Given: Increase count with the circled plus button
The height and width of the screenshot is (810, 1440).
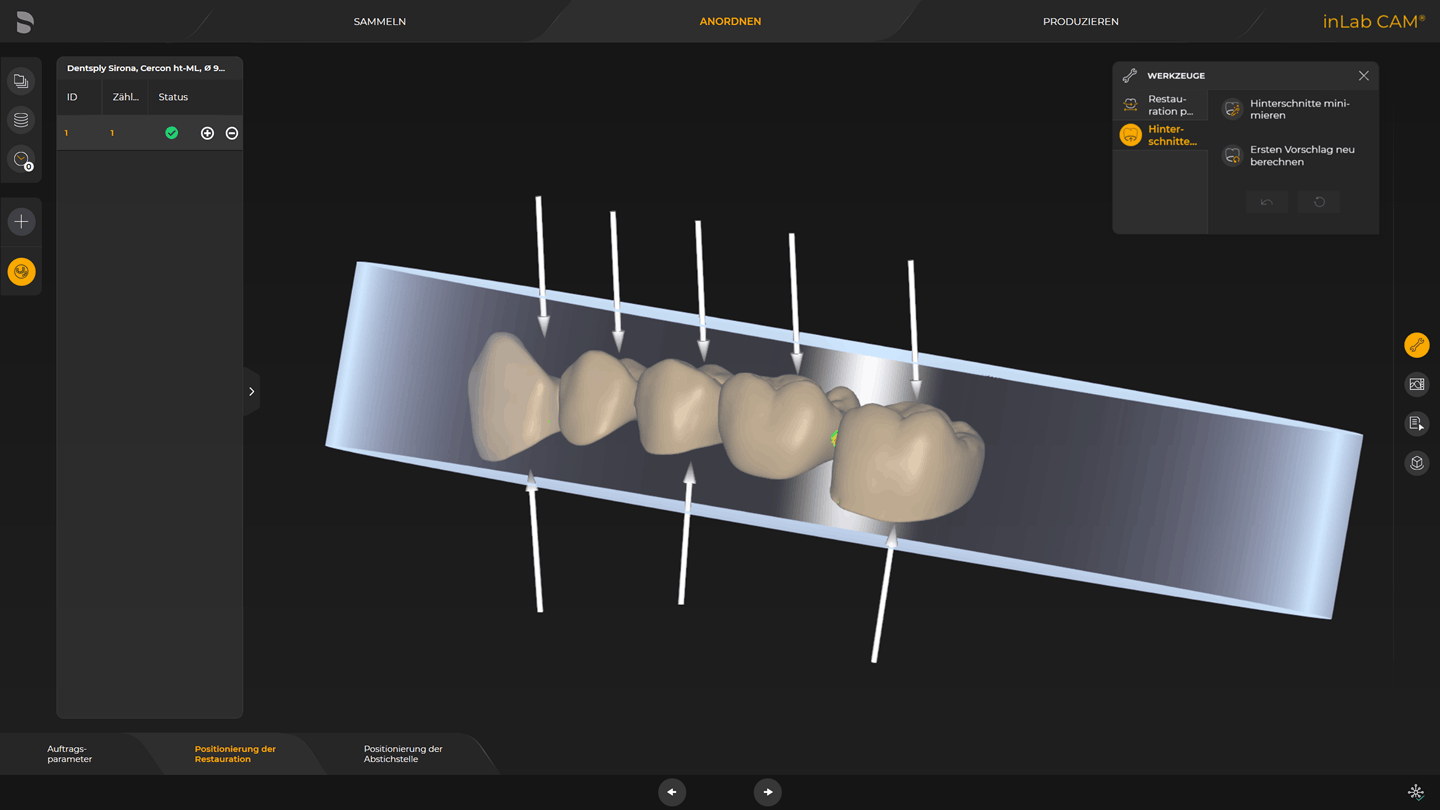Looking at the screenshot, I should tap(207, 133).
